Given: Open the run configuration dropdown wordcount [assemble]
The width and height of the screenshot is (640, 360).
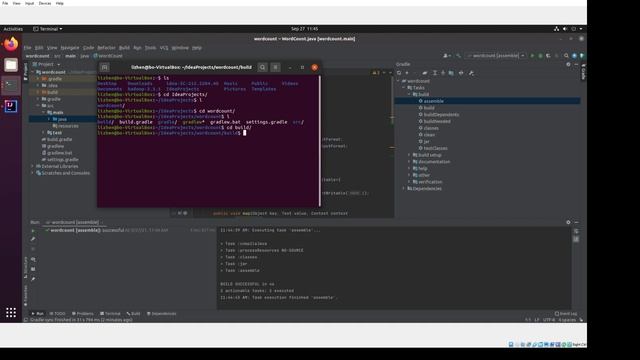Looking at the screenshot, I should point(496,56).
